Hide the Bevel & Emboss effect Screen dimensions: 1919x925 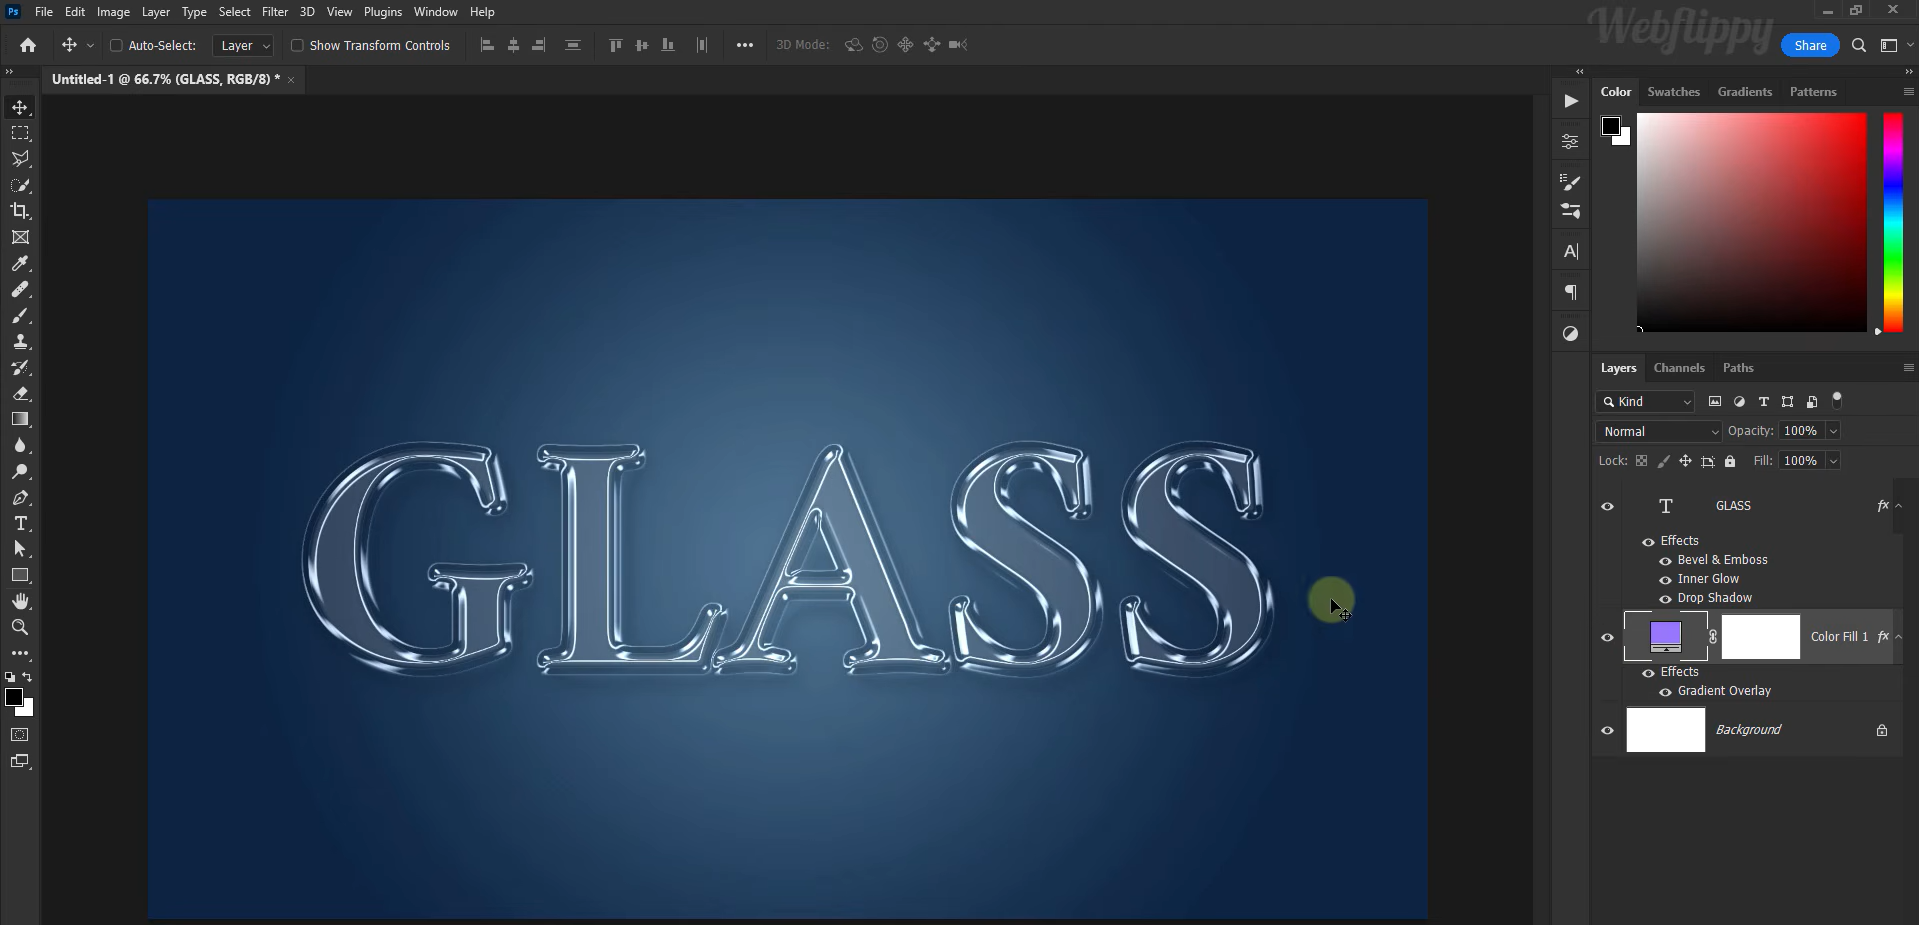(1665, 561)
